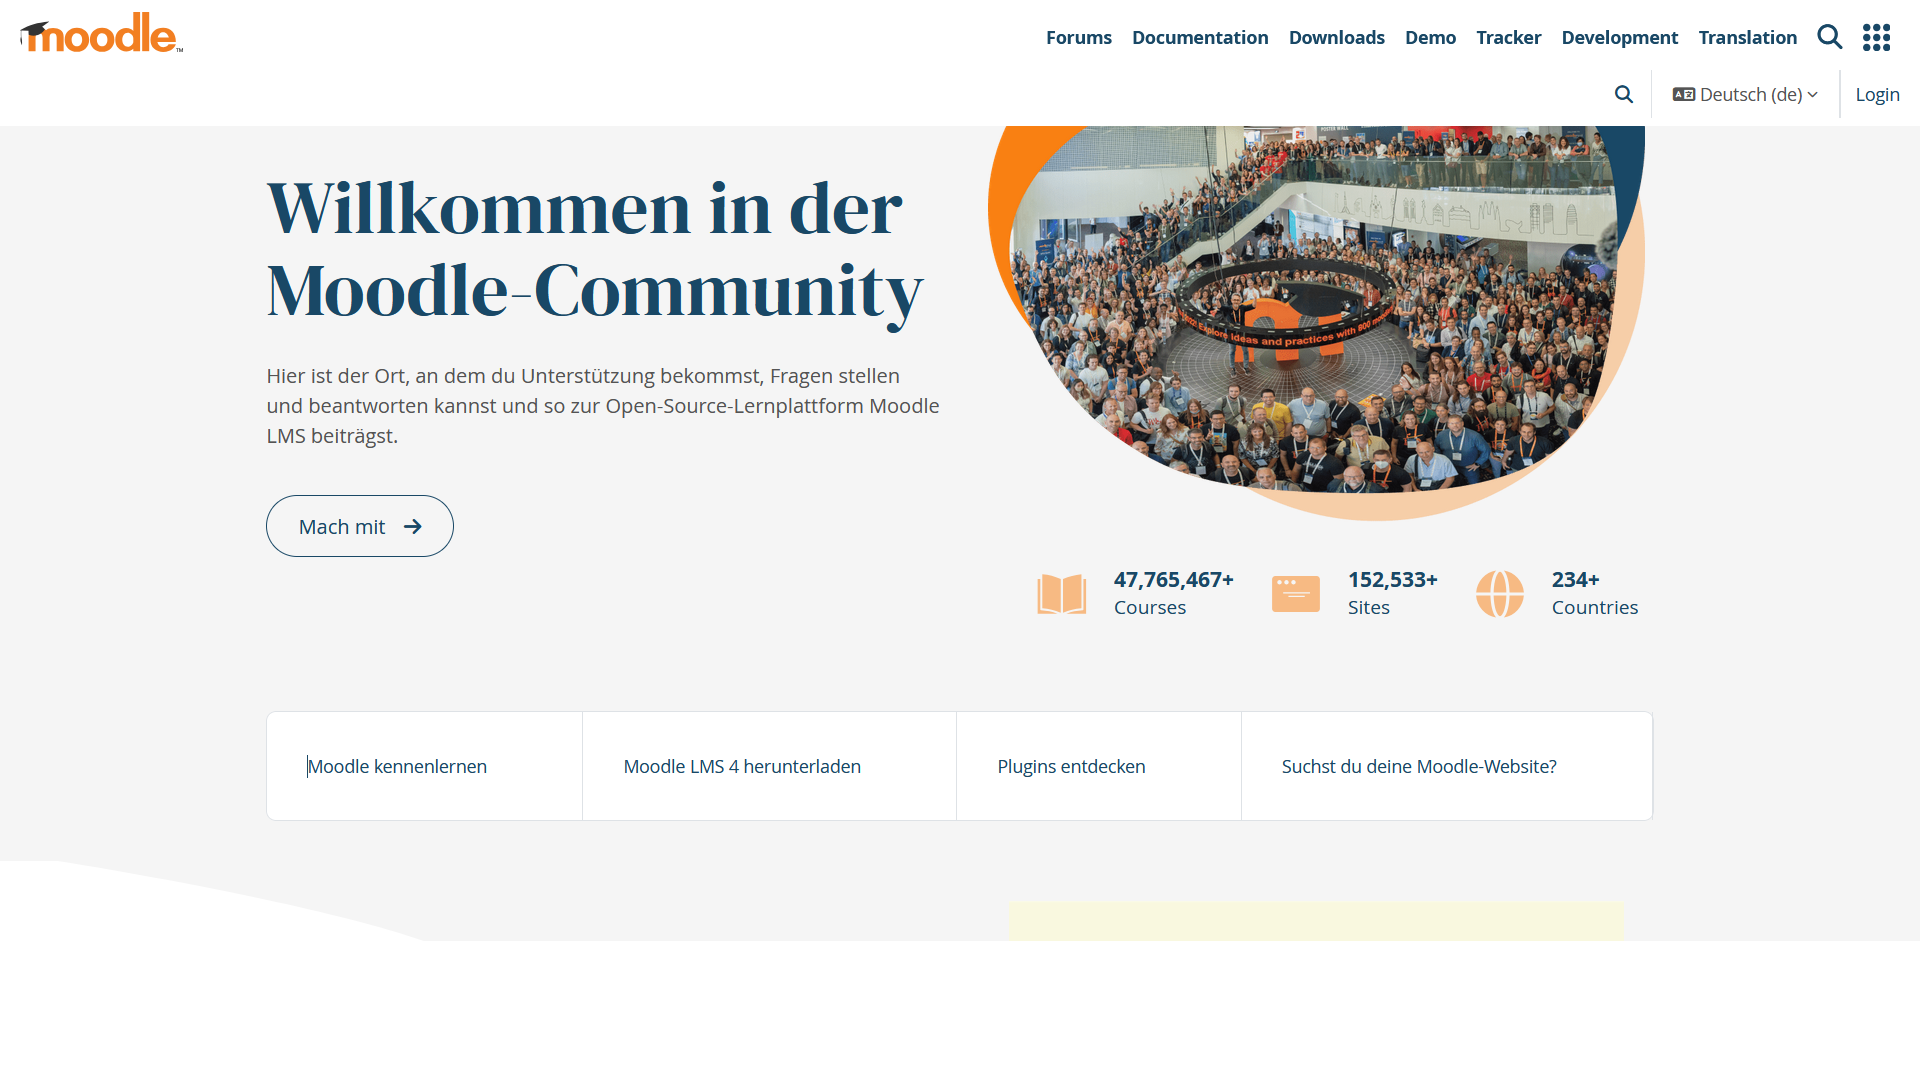
Task: Click the Login link
Action: pos(1877,94)
